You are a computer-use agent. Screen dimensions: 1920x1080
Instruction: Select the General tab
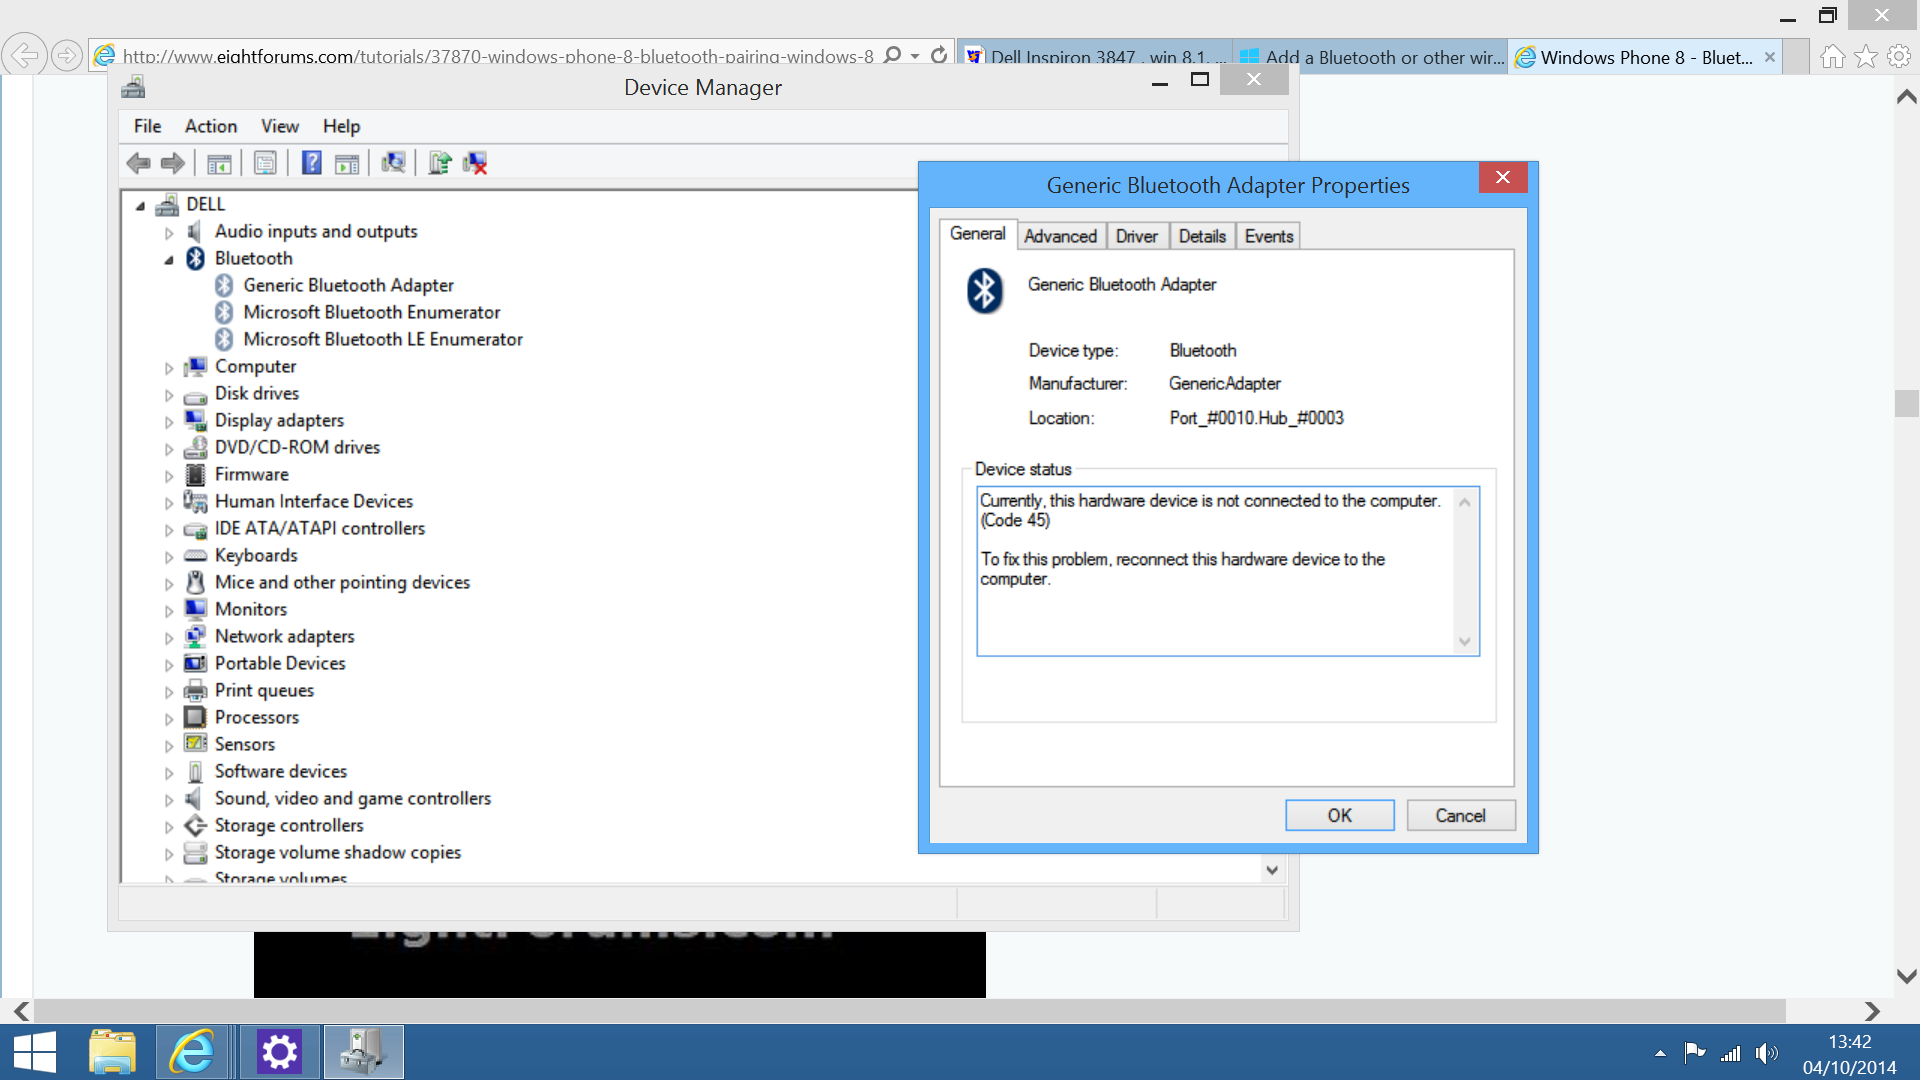977,234
